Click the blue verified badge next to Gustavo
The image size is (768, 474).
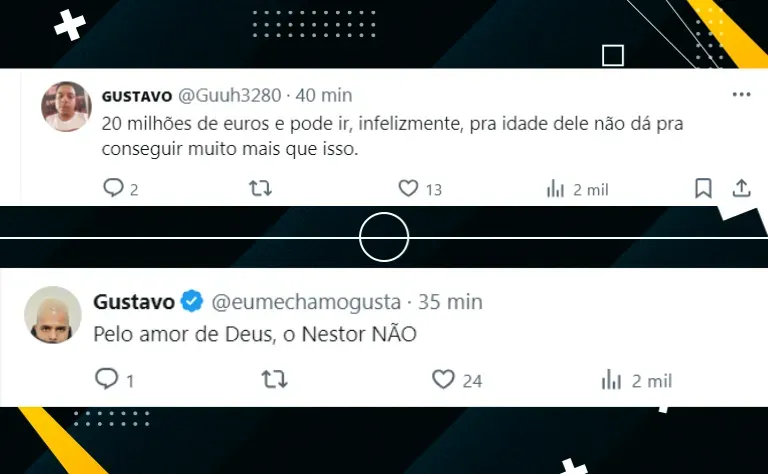click(192, 301)
